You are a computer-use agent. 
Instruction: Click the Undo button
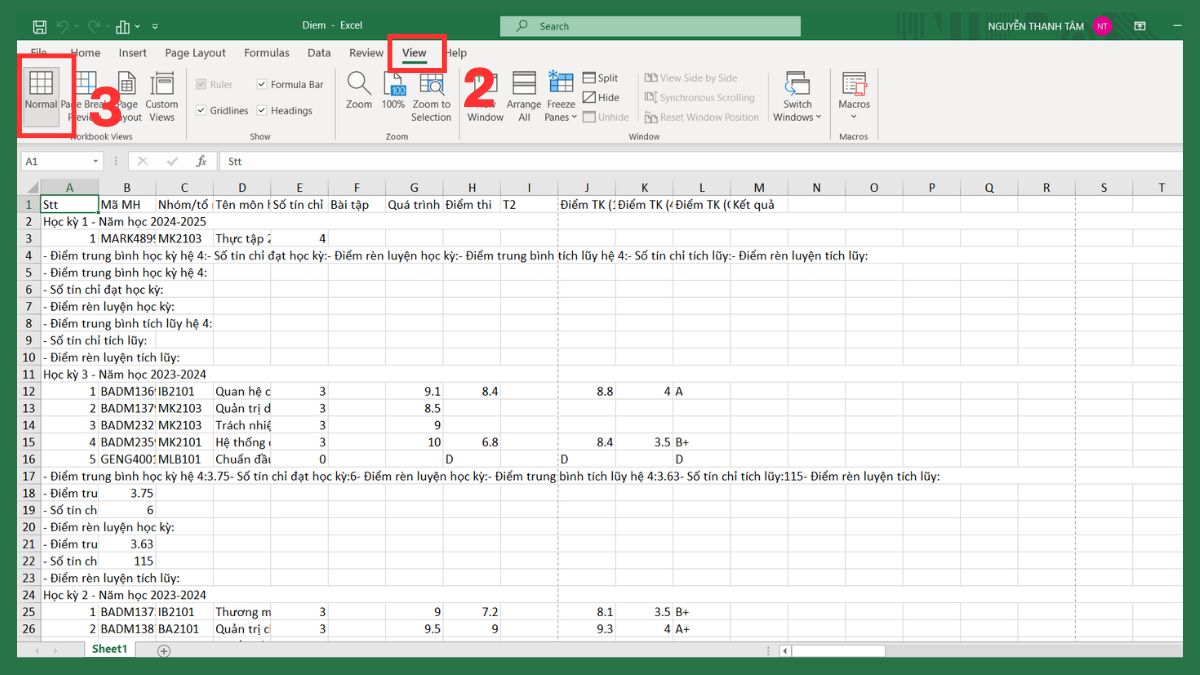pyautogui.click(x=62, y=26)
